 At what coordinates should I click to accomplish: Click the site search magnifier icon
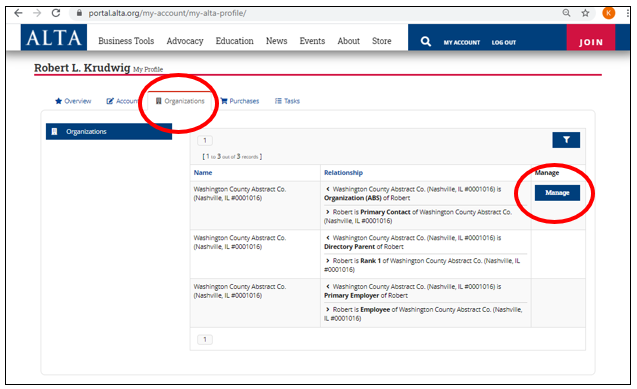point(425,41)
